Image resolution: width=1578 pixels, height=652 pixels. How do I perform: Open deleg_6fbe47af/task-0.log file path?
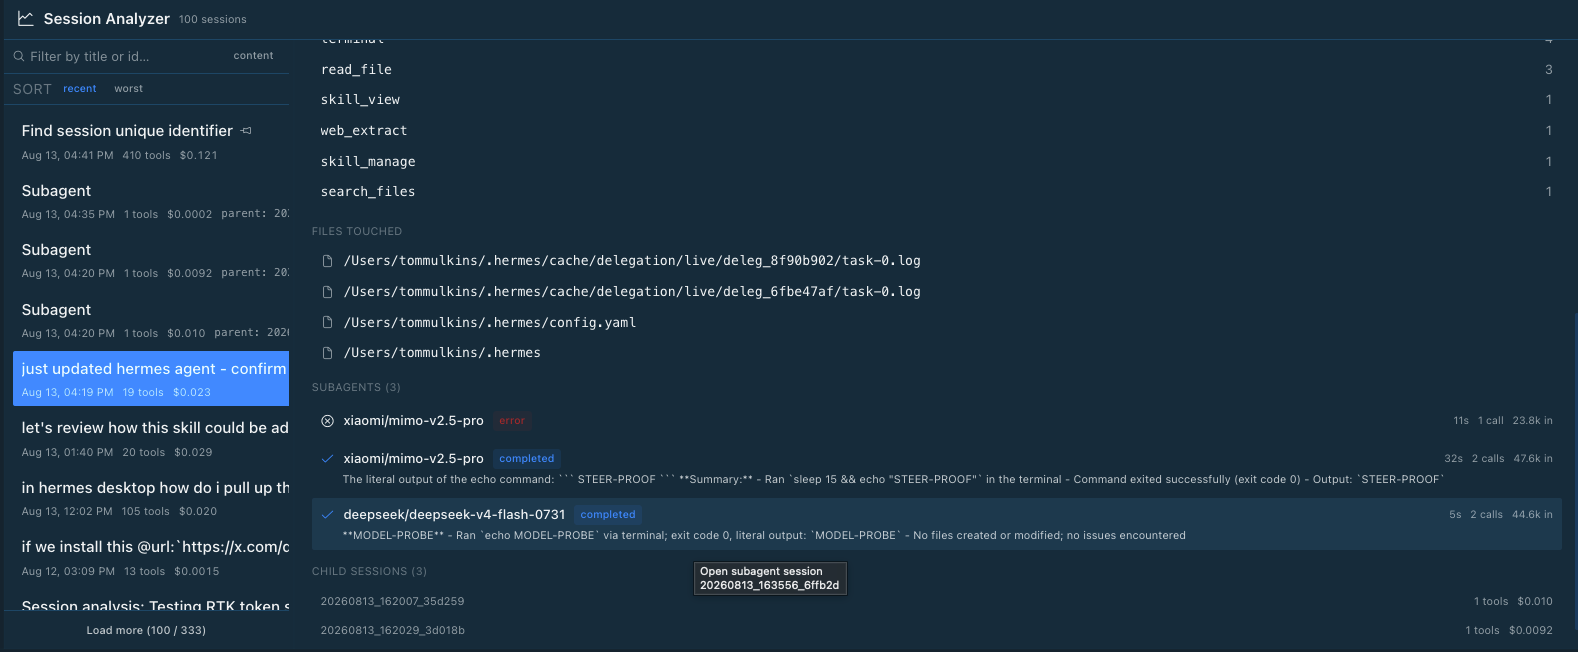point(632,292)
